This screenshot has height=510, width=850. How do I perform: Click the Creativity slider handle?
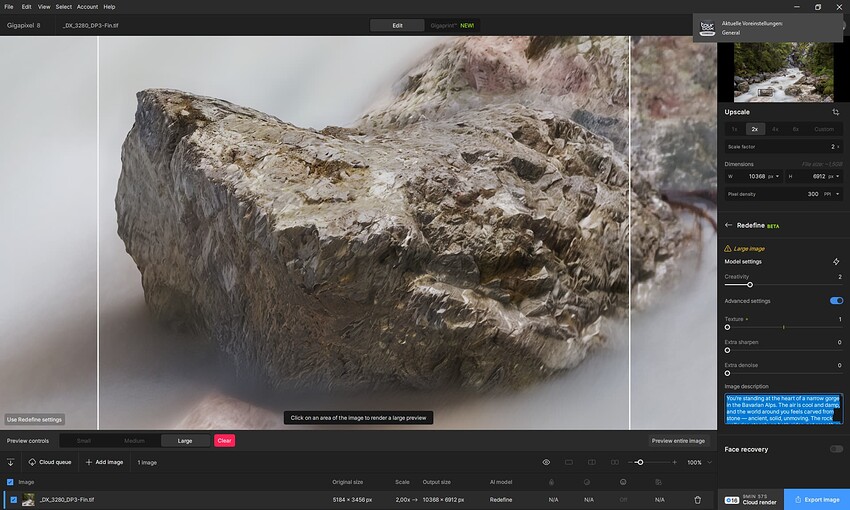pos(750,285)
